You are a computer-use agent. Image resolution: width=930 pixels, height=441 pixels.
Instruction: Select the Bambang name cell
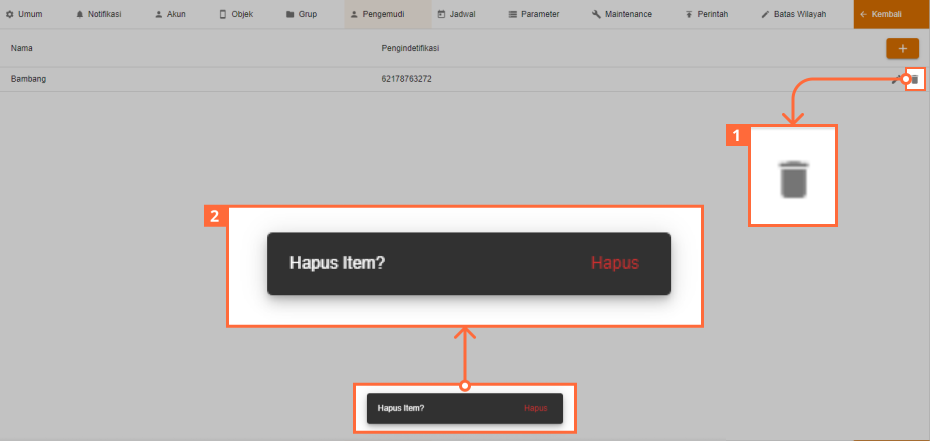pyautogui.click(x=29, y=79)
